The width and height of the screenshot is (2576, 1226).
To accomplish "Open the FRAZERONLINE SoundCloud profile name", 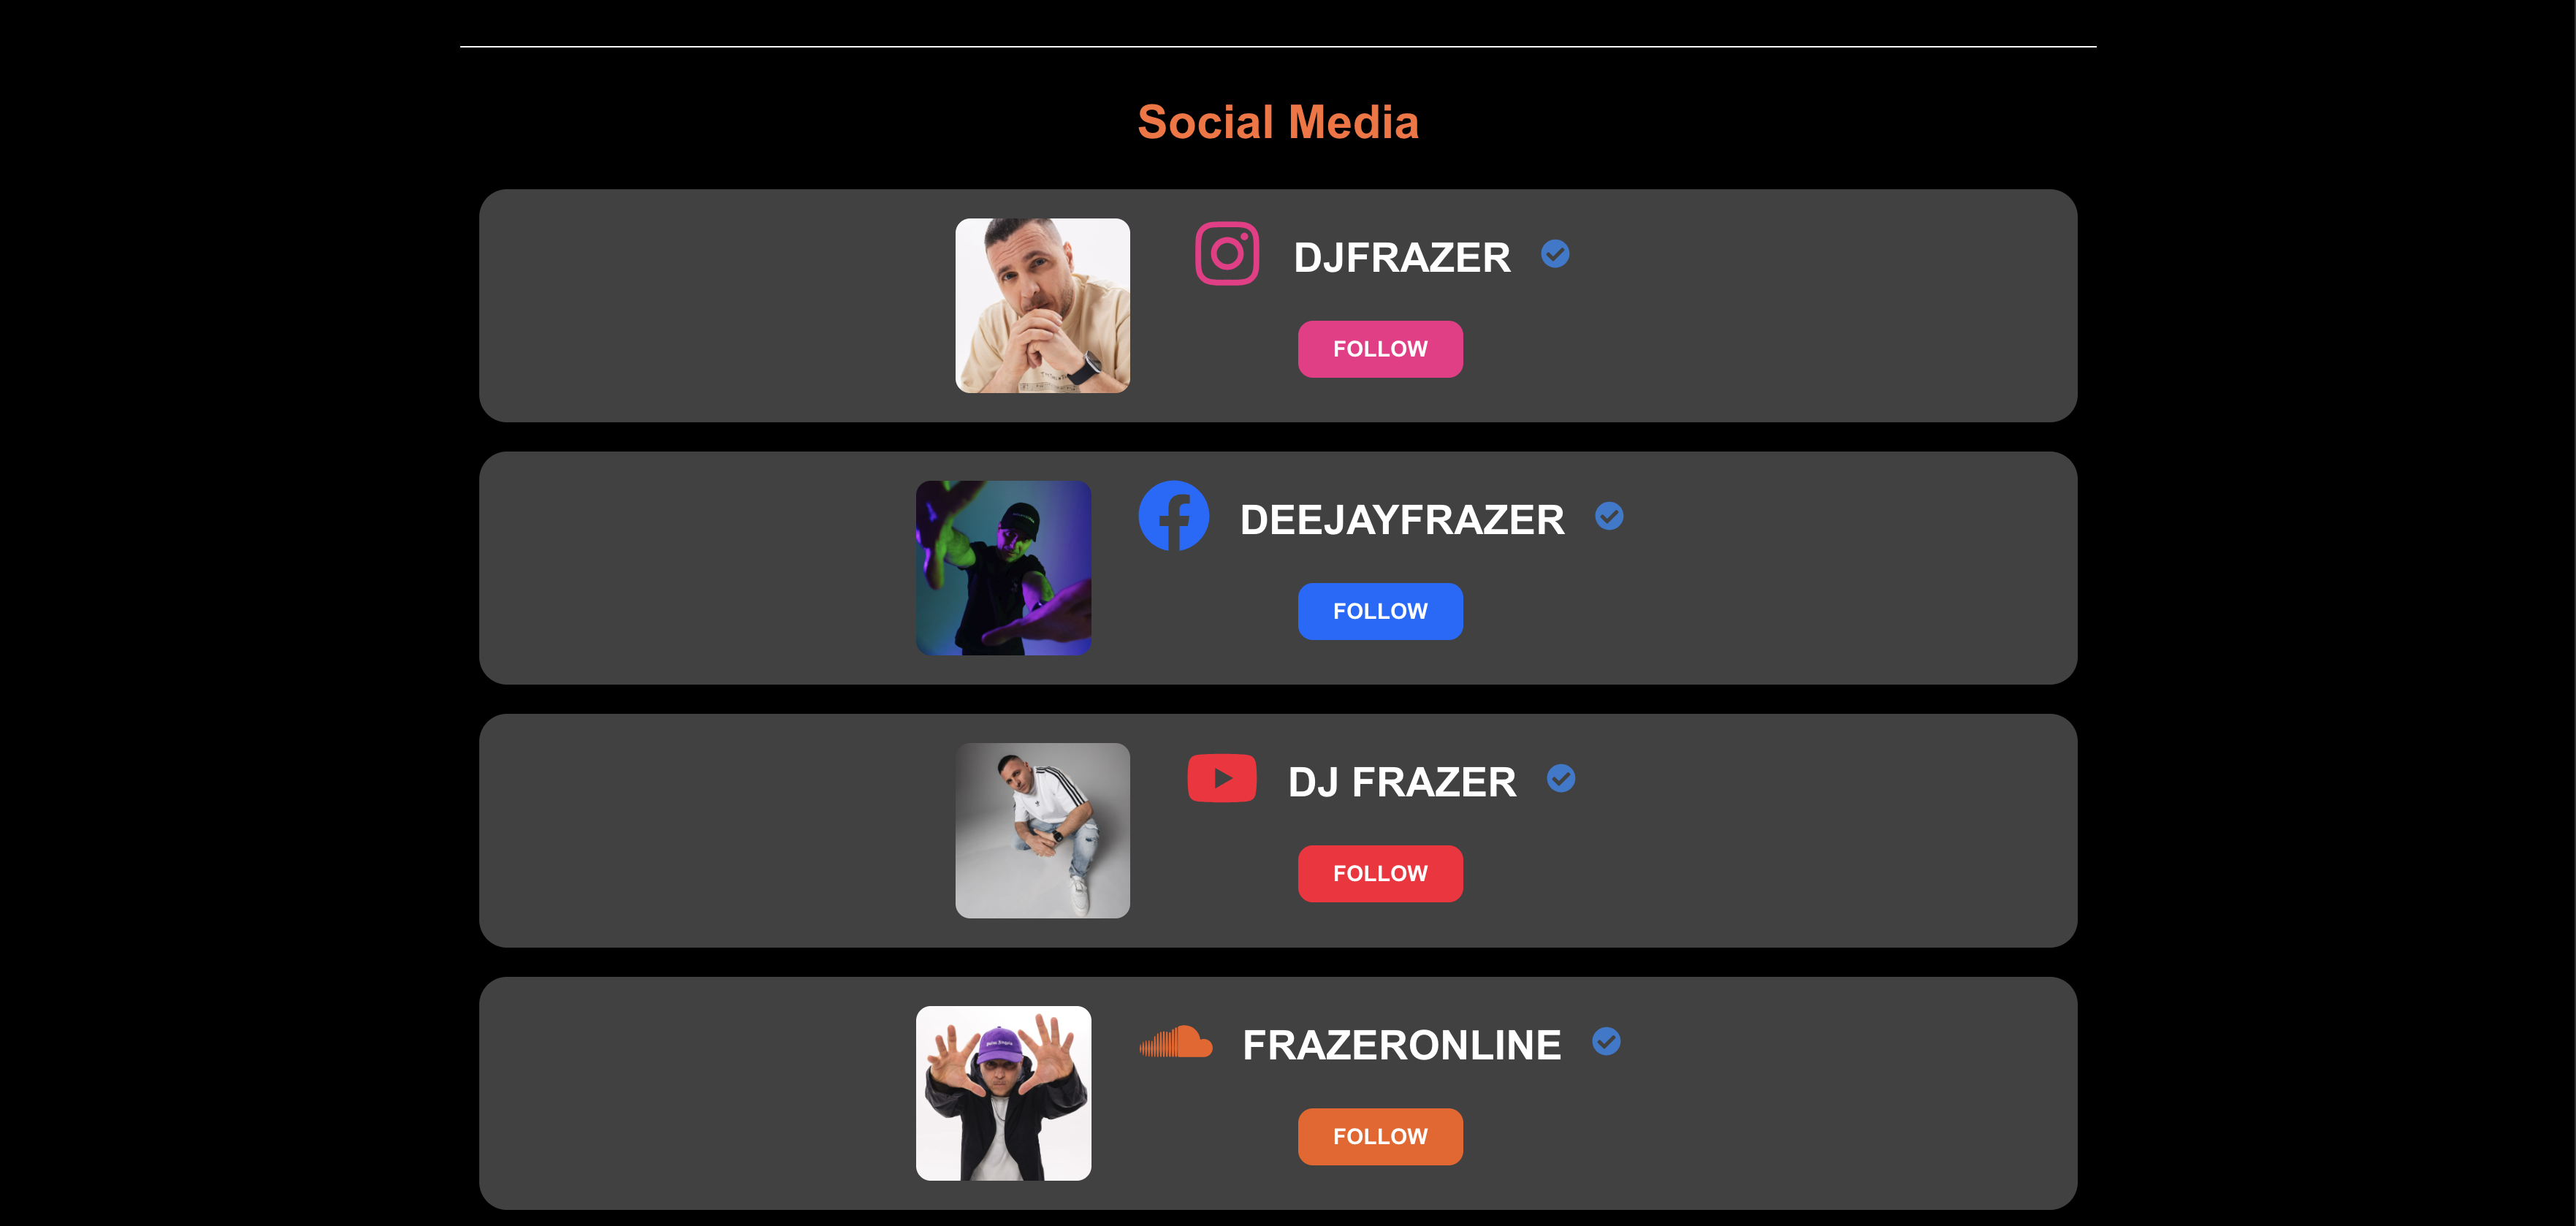I will coord(1402,1046).
